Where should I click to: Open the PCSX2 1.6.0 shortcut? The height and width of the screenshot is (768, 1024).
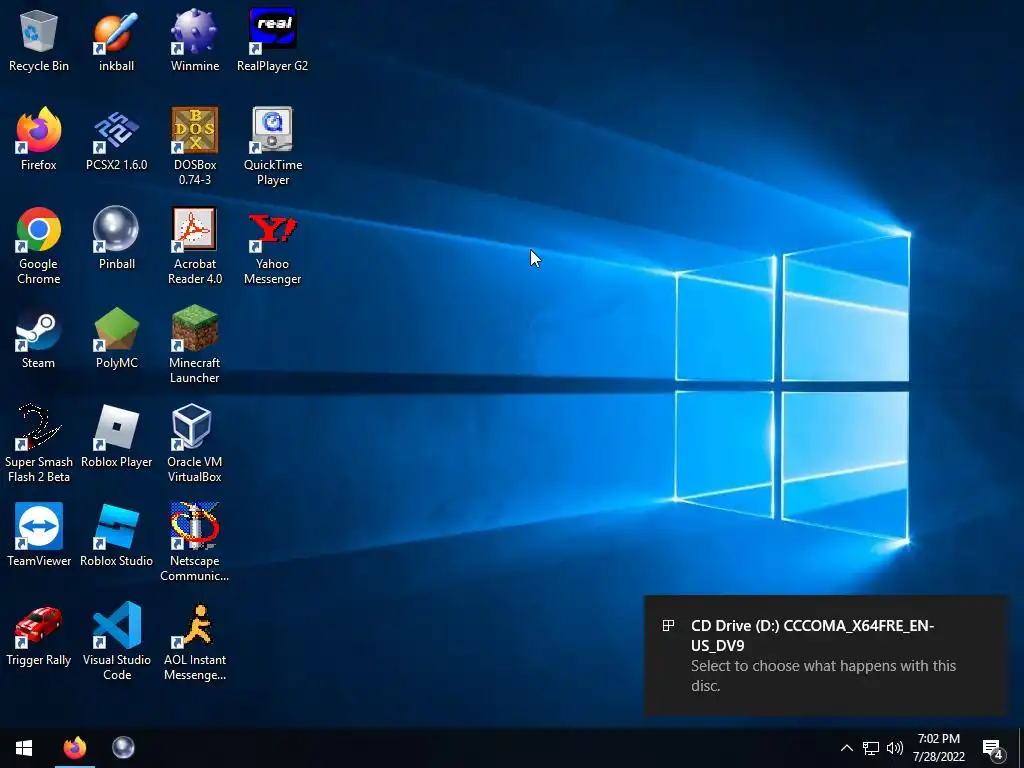(x=116, y=139)
